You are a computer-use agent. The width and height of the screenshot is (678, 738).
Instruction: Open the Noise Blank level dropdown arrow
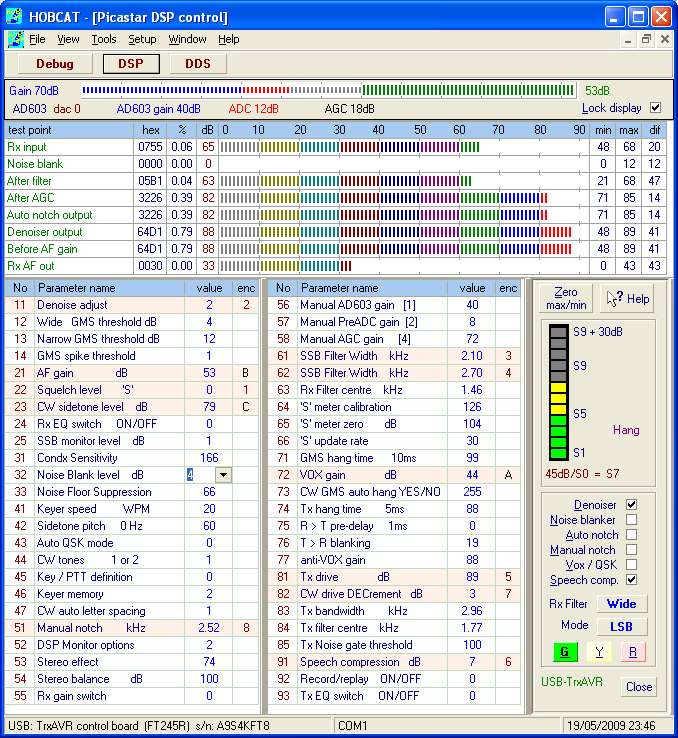(223, 476)
